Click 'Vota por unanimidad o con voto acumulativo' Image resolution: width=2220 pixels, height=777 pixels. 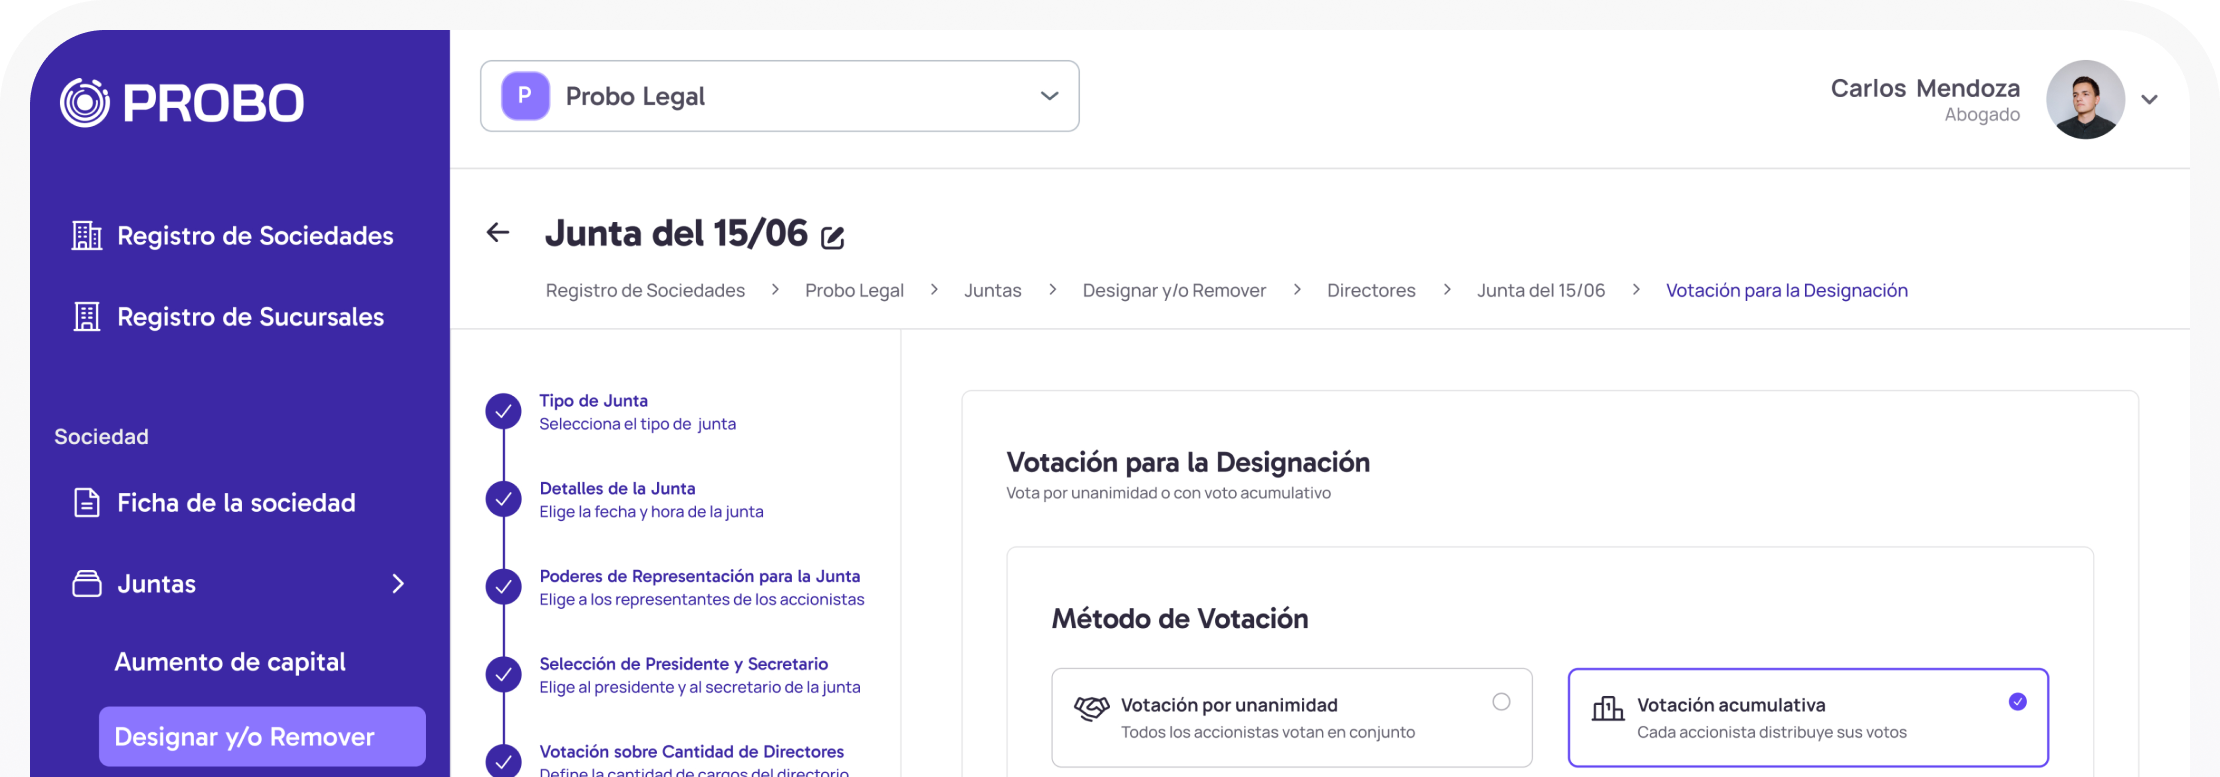(x=1168, y=493)
